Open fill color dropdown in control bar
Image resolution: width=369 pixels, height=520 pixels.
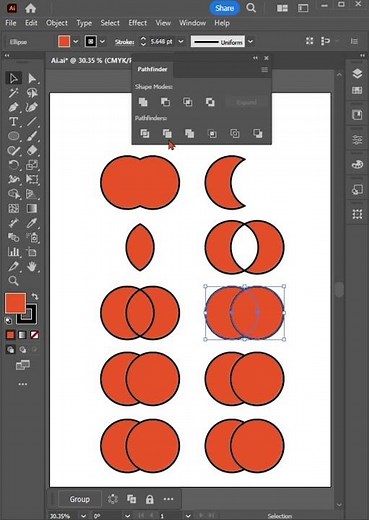pyautogui.click(x=76, y=42)
